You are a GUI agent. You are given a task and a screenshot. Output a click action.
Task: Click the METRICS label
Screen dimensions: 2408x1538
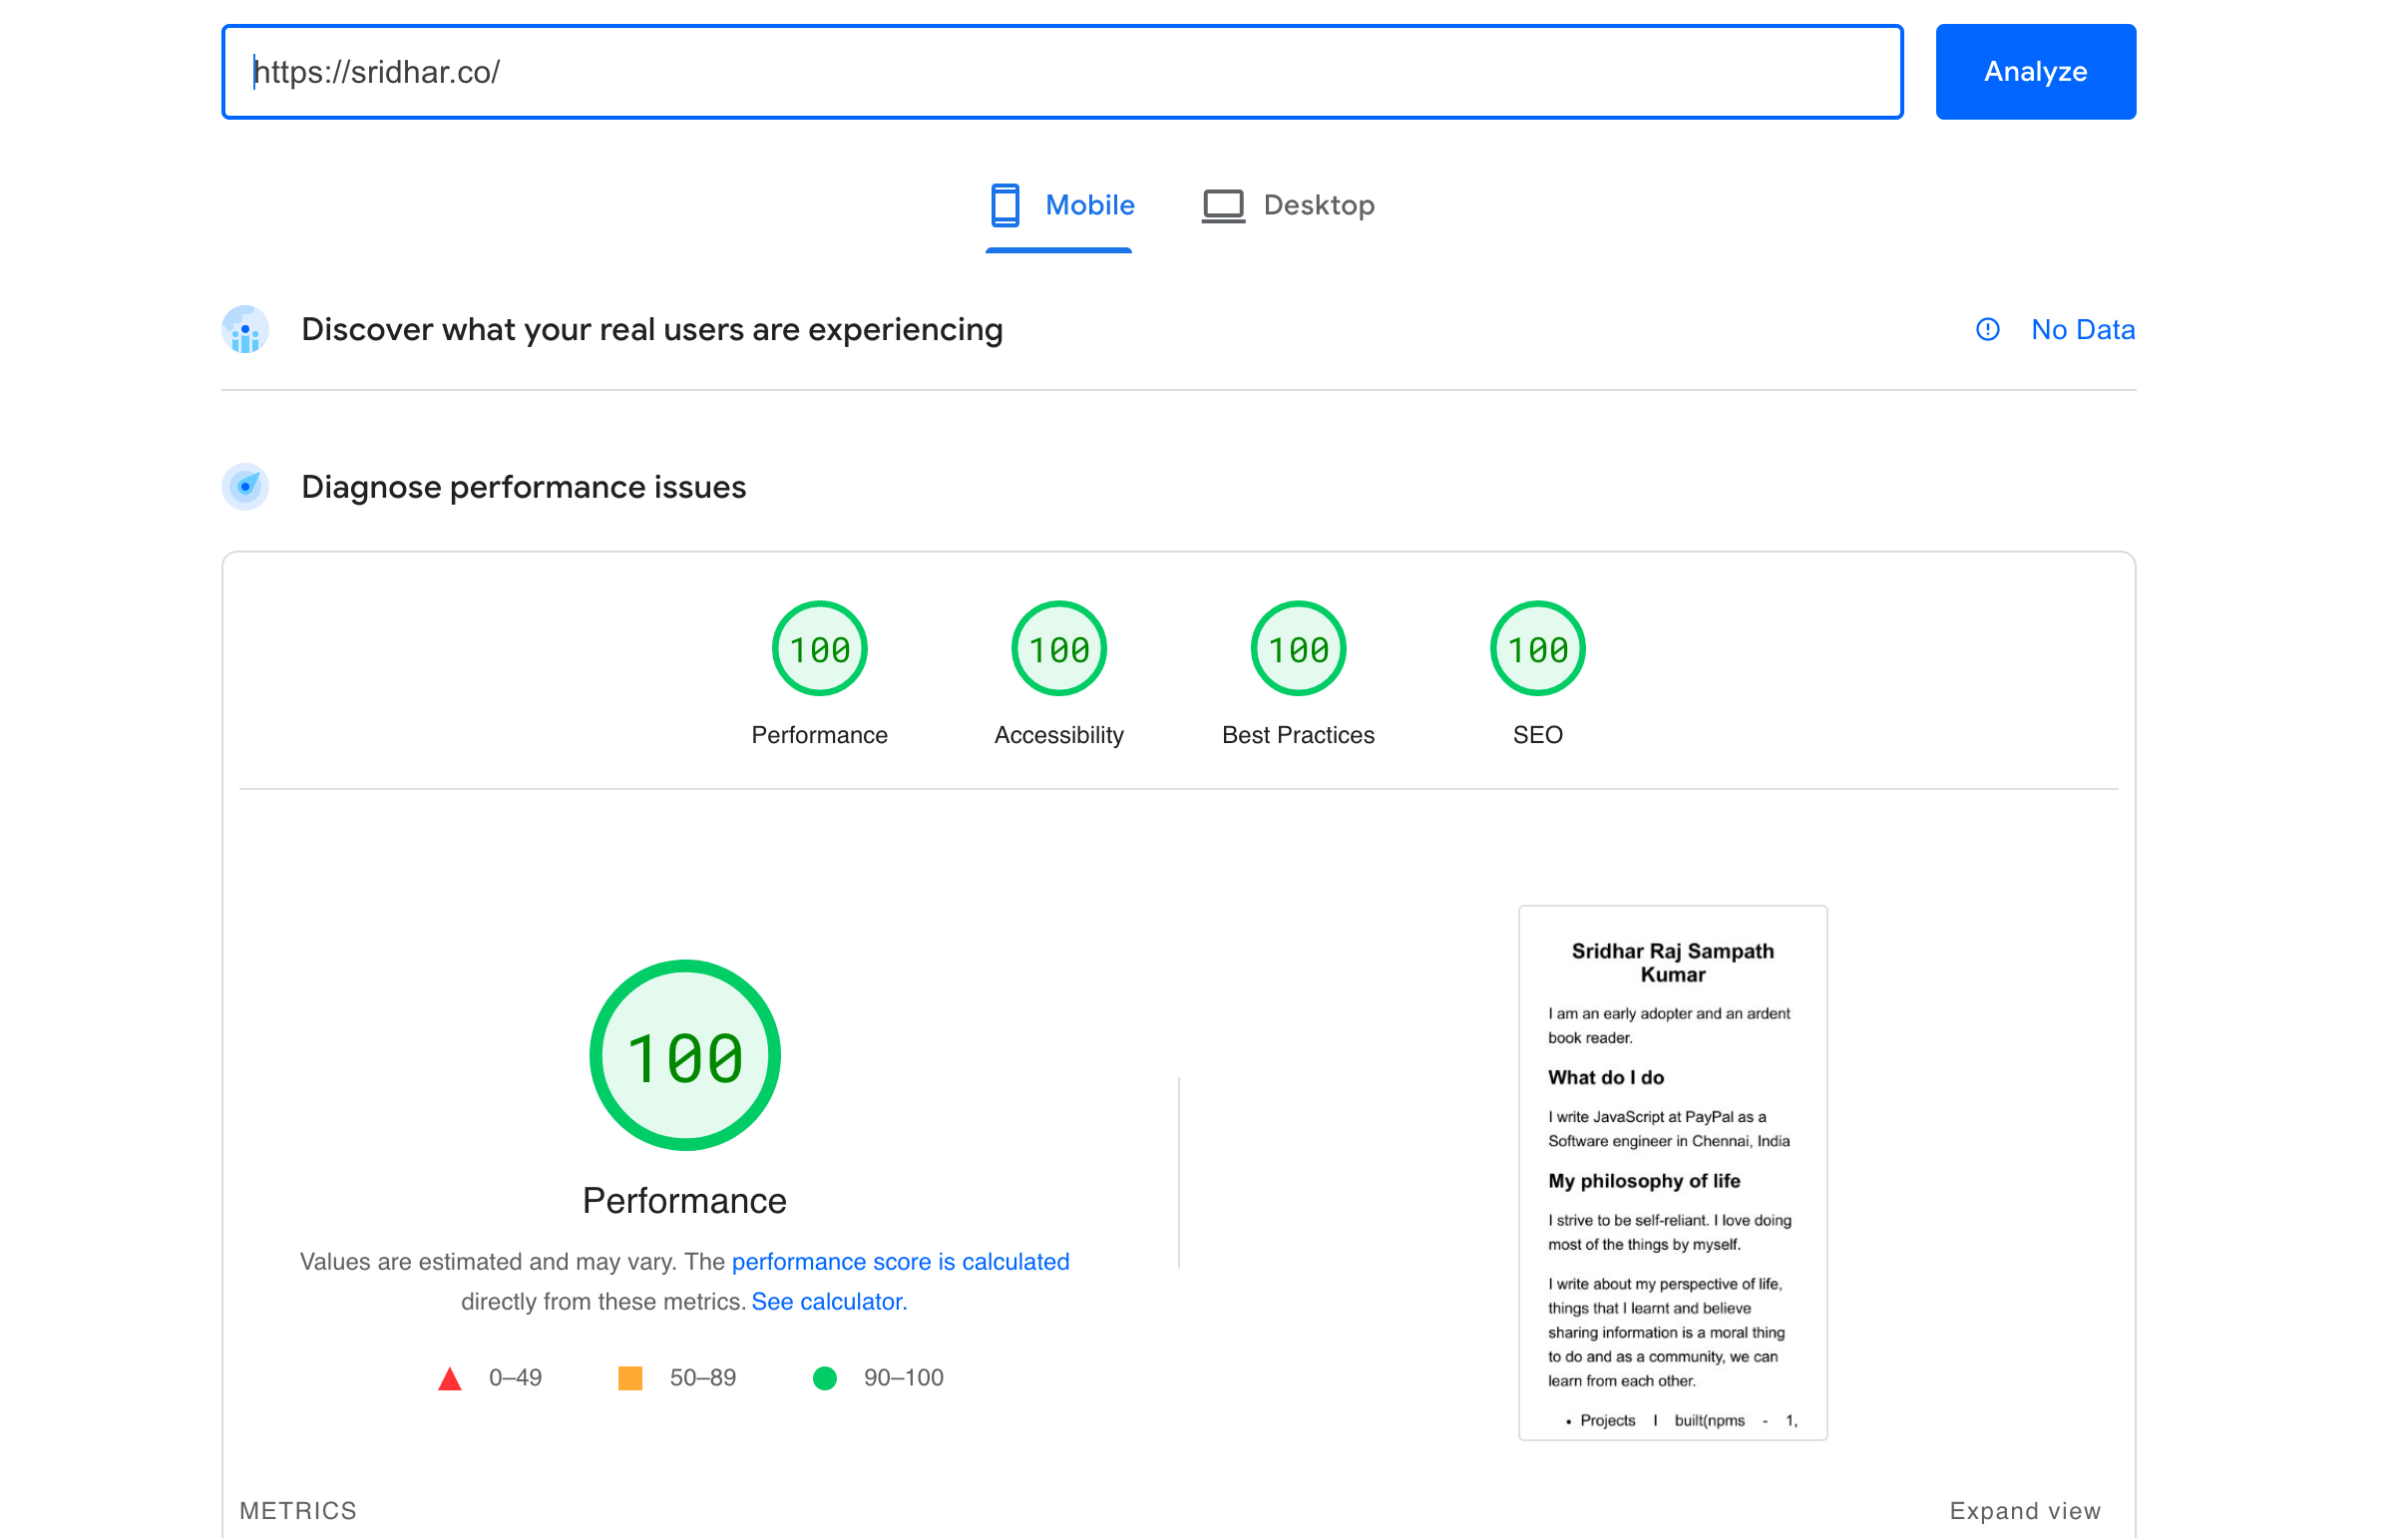[x=298, y=1511]
